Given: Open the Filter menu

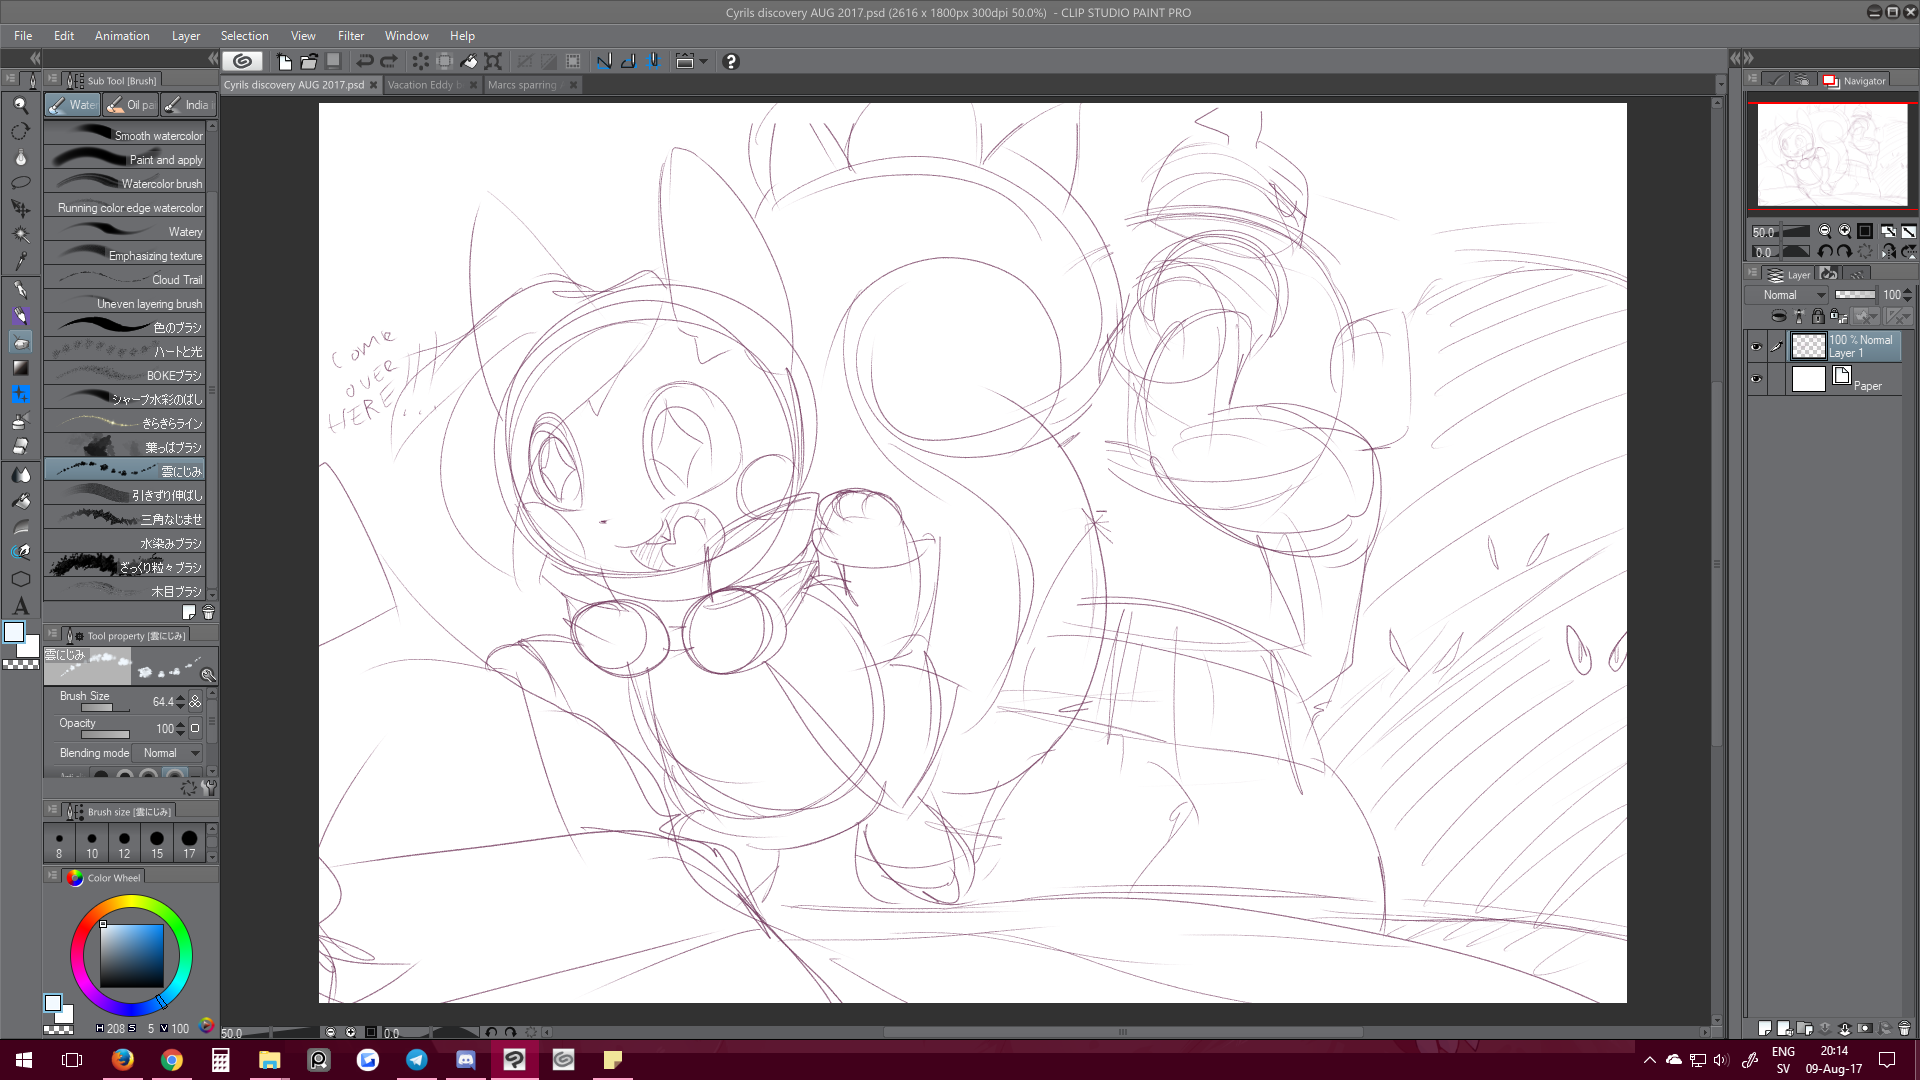Looking at the screenshot, I should (x=350, y=35).
